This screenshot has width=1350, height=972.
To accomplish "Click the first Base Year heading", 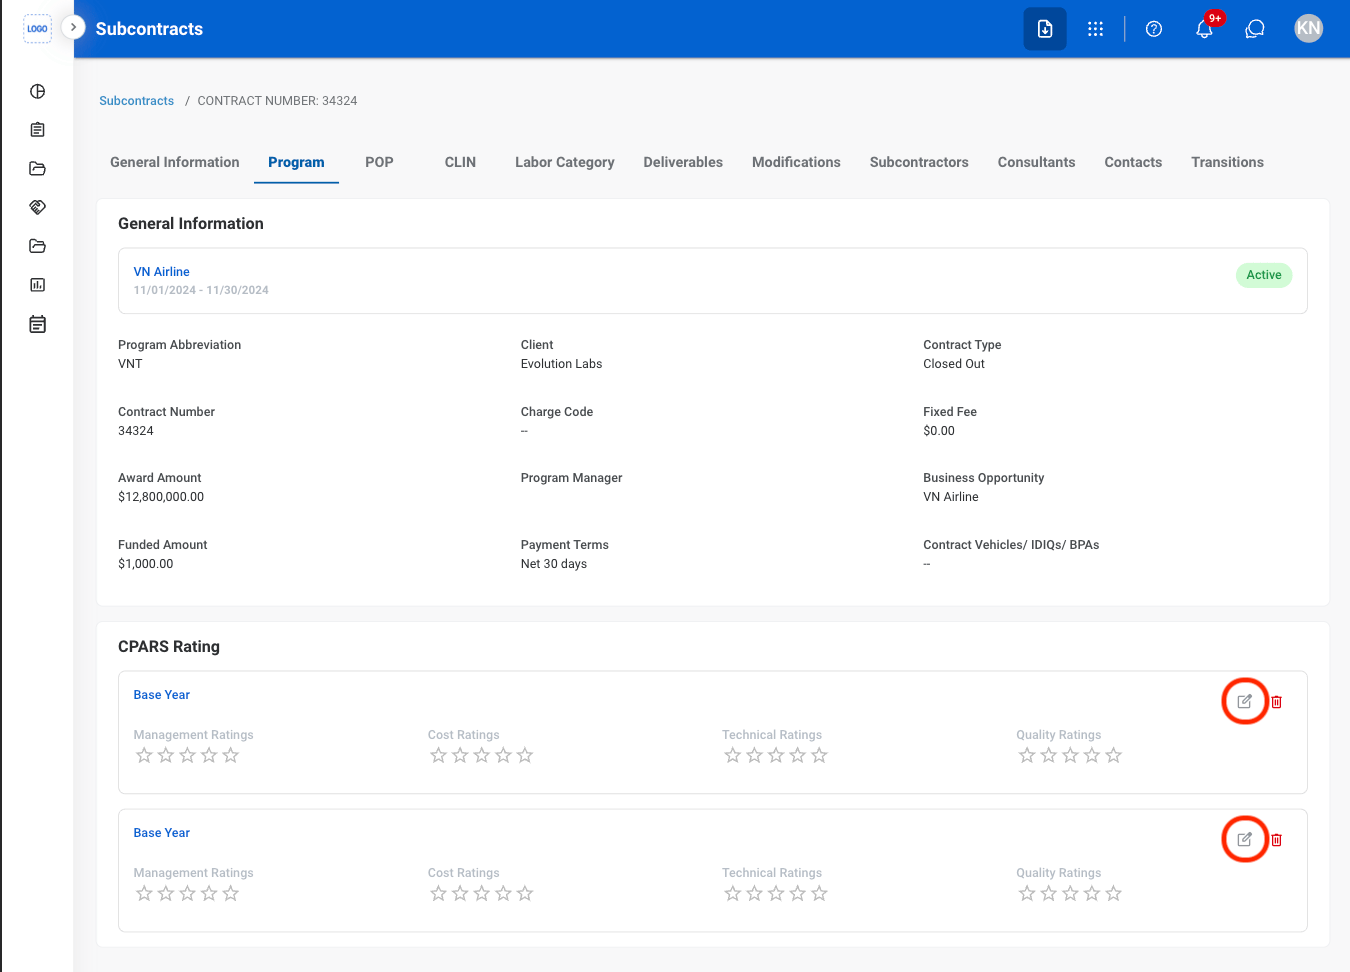I will pos(162,695).
